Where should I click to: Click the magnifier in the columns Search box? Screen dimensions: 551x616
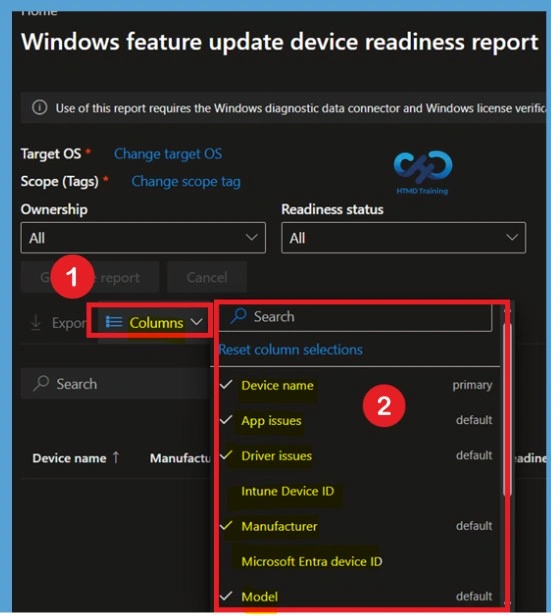(x=238, y=316)
